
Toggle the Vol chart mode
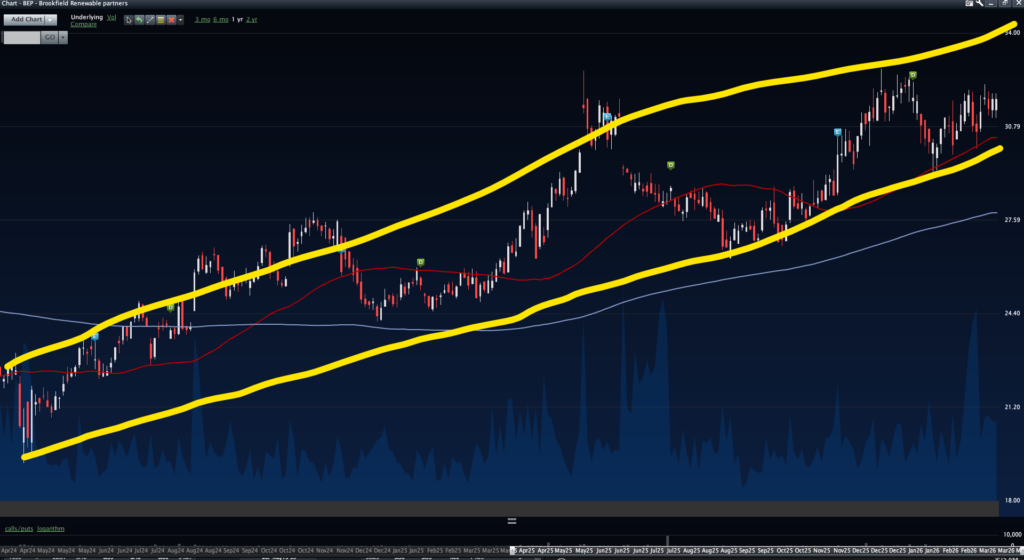[111, 18]
